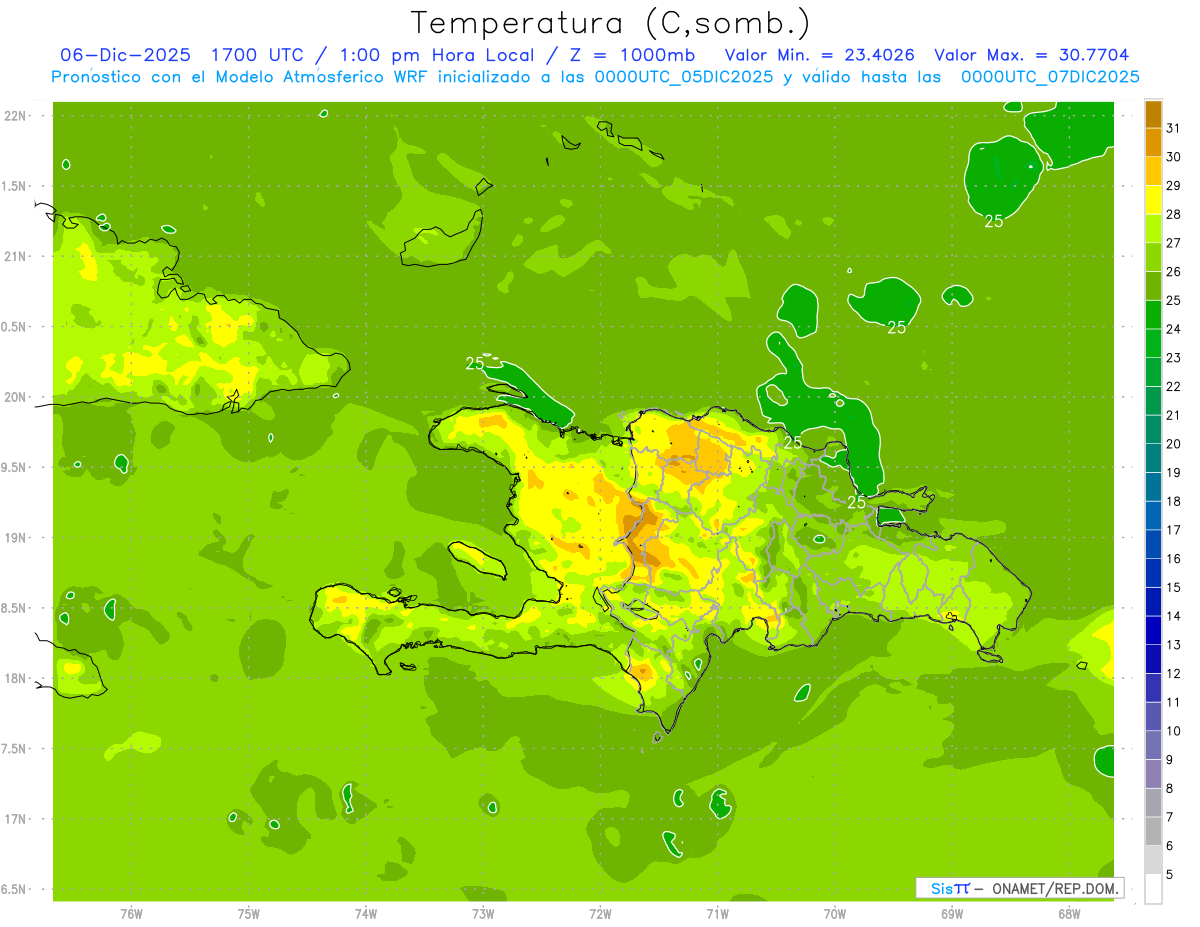1200x927 pixels.
Task: Click the dark blue legend swatch between 13 and 14
Action: (x=1153, y=630)
